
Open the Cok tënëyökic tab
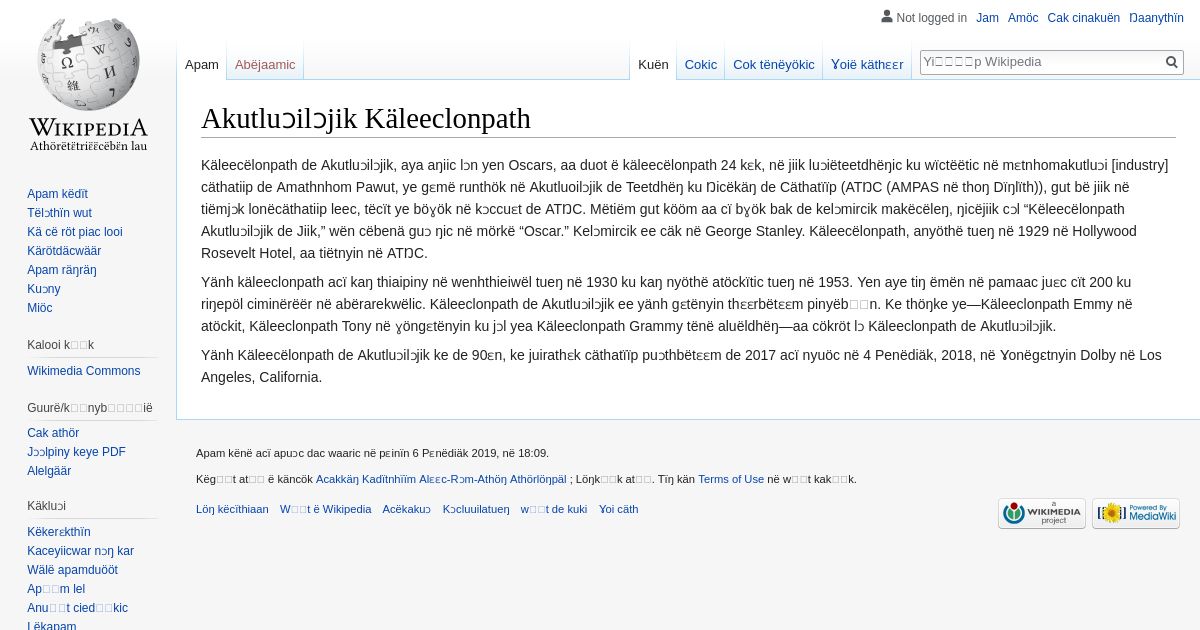click(x=774, y=64)
